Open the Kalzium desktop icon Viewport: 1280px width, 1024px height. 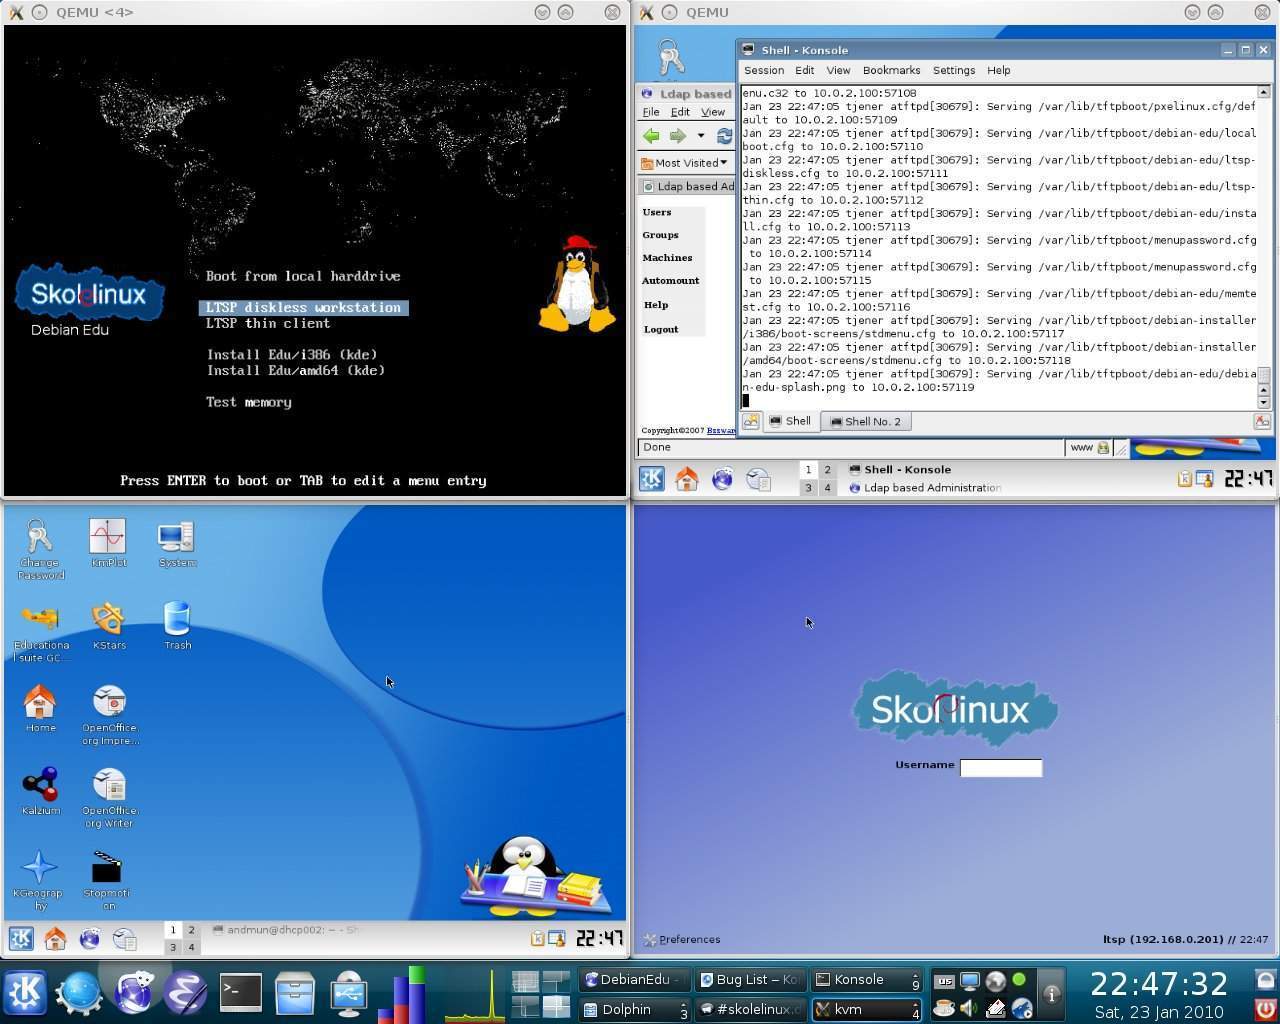40,786
